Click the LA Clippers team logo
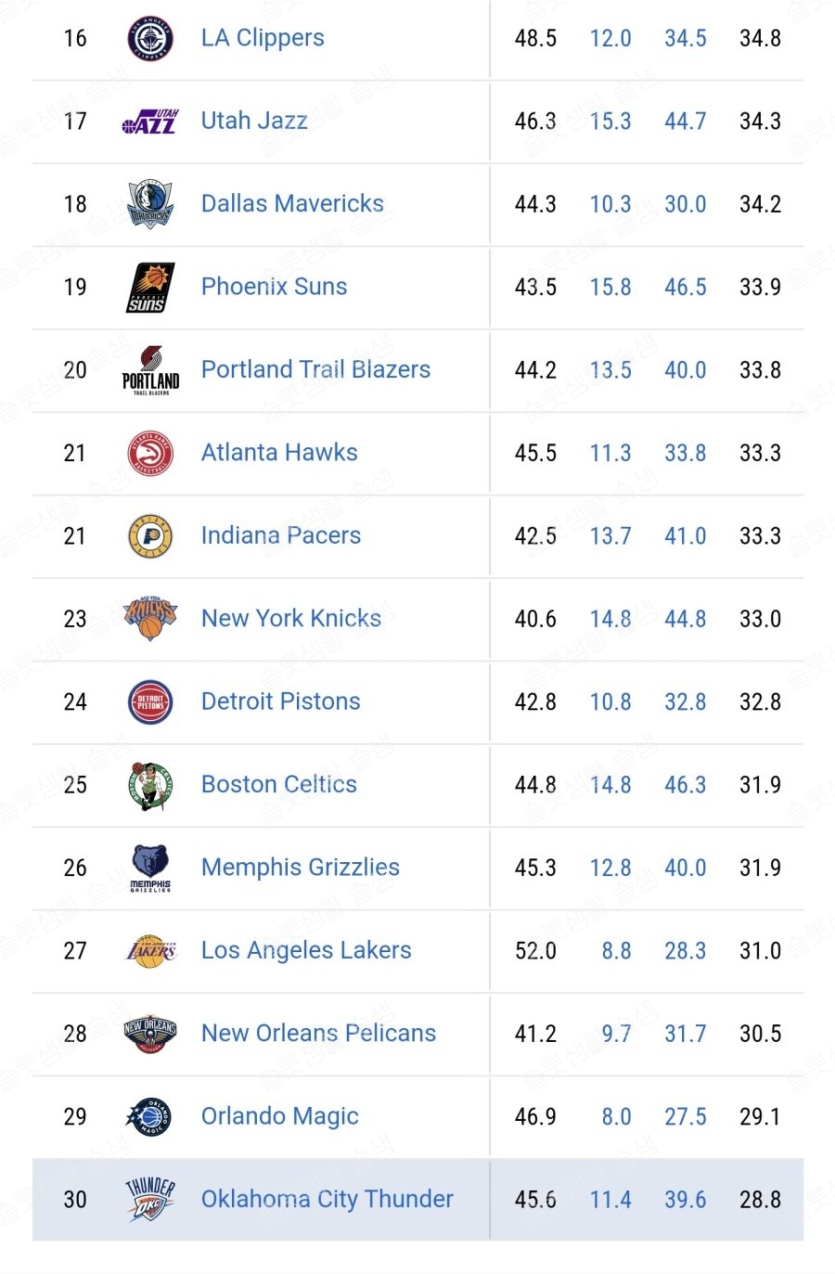Screen dimensions: 835x1274 click(150, 39)
